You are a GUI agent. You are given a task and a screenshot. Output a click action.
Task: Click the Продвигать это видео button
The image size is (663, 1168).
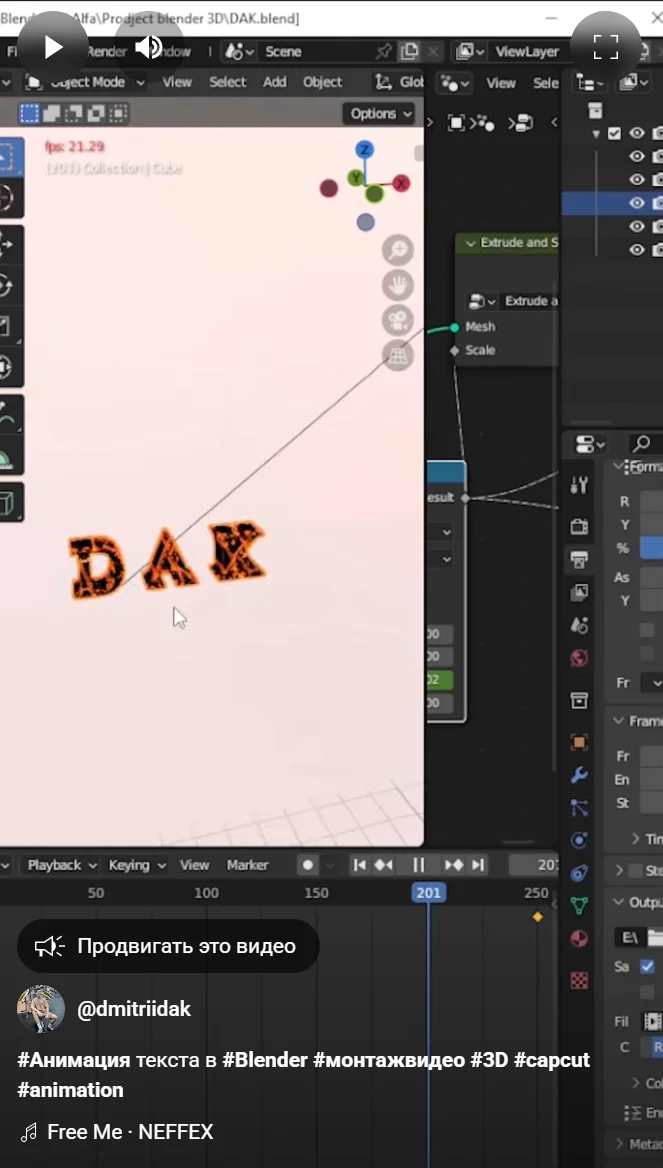coord(168,946)
